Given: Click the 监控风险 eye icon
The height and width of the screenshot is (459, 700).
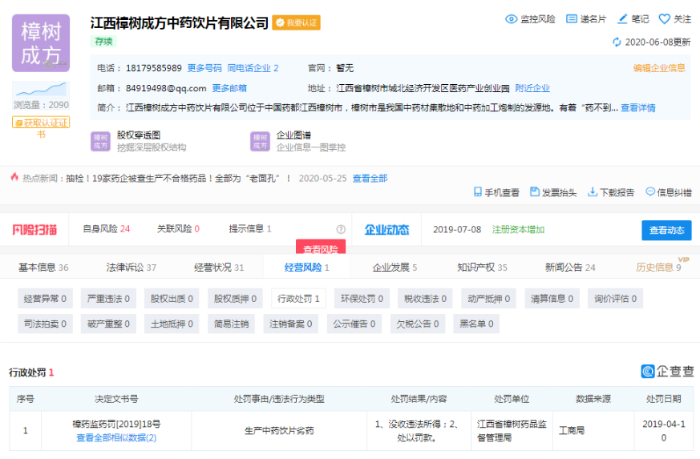Looking at the screenshot, I should [511, 19].
